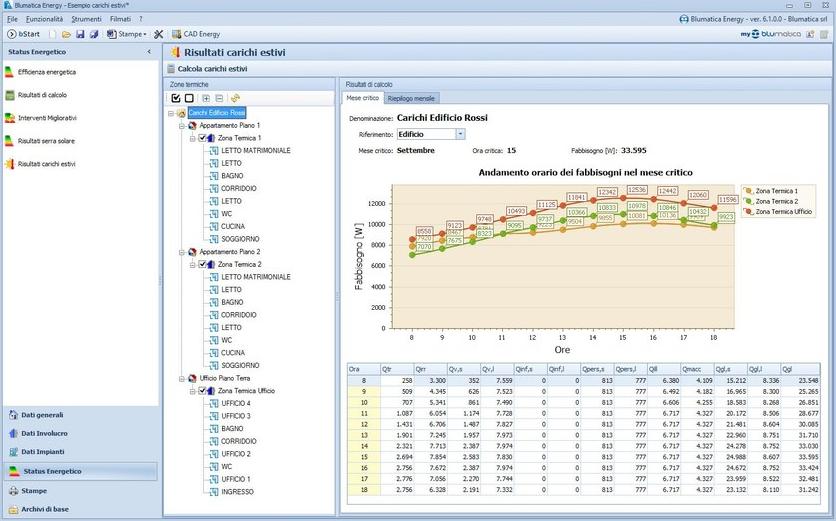Toggle the Zona Termica Ufficio checkbox

pyautogui.click(x=203, y=391)
